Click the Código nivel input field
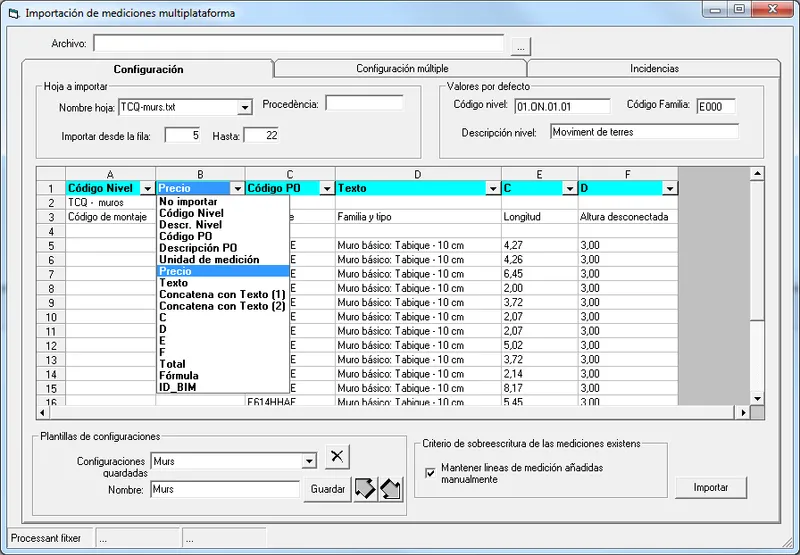The width and height of the screenshot is (800, 555). coord(562,107)
